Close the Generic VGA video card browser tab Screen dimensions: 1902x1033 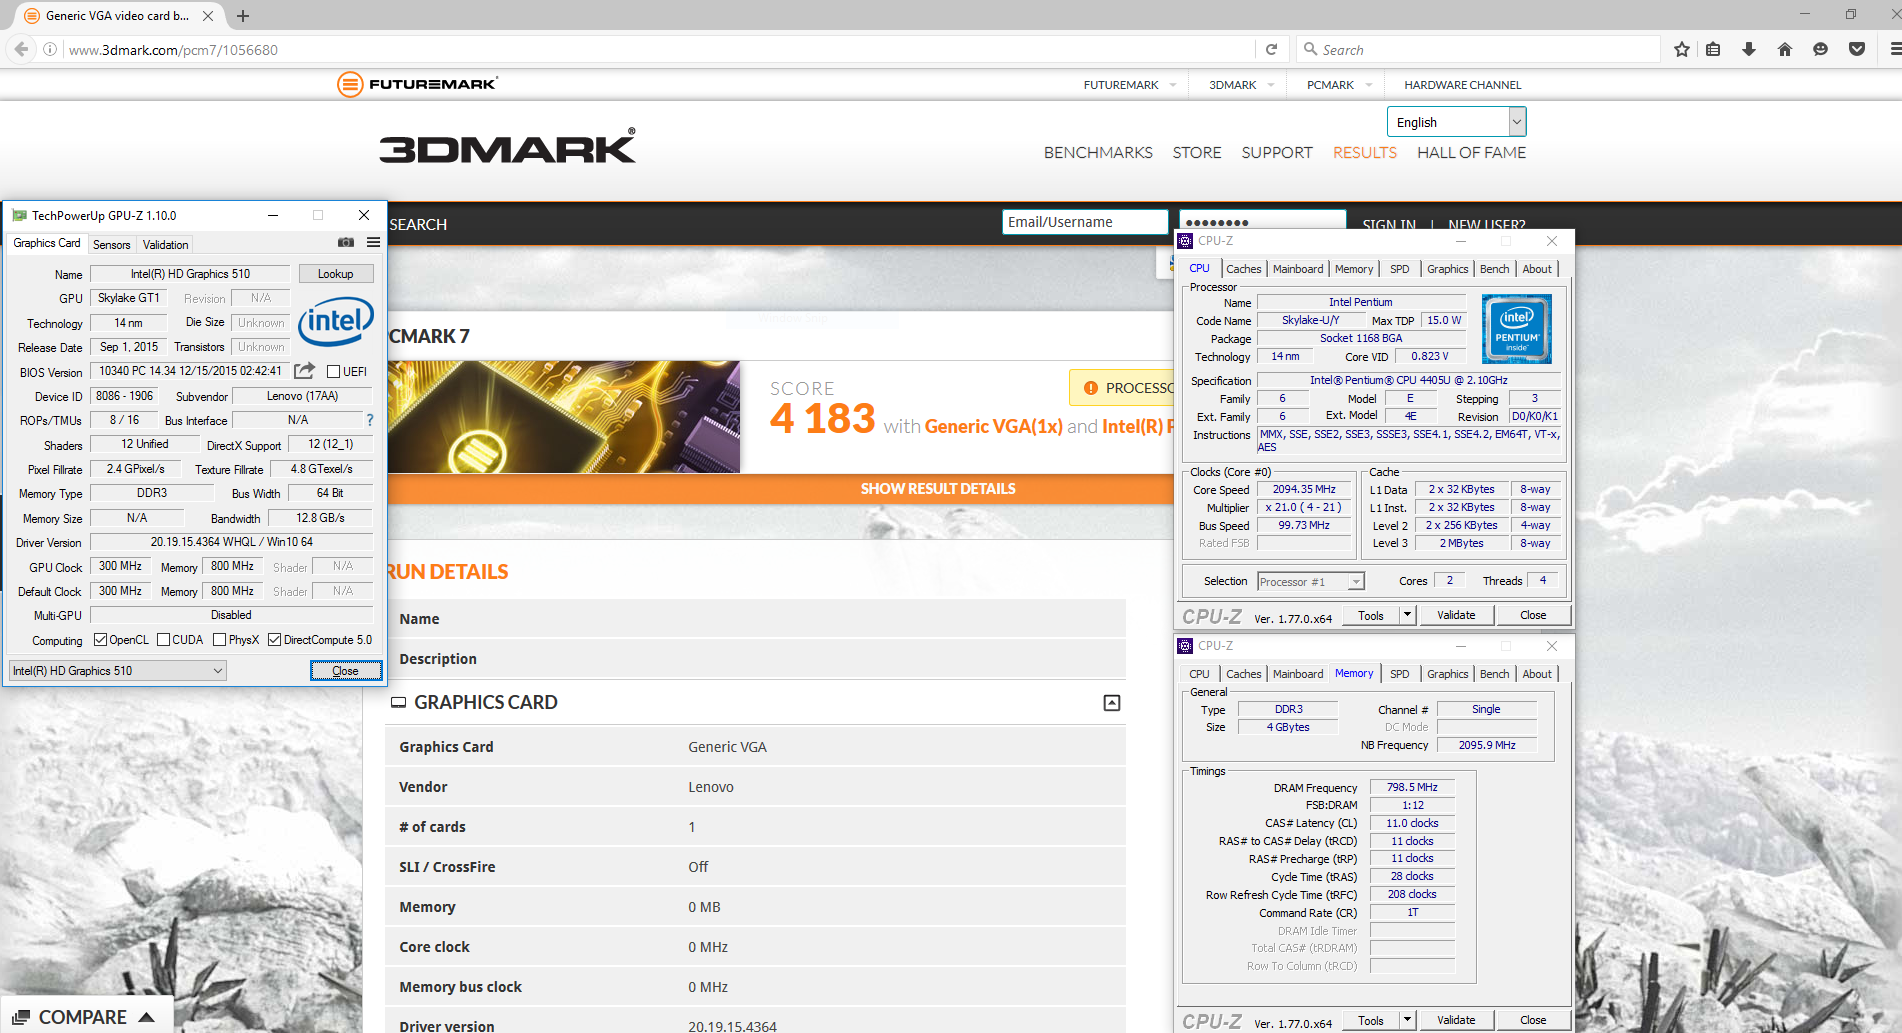pyautogui.click(x=208, y=16)
